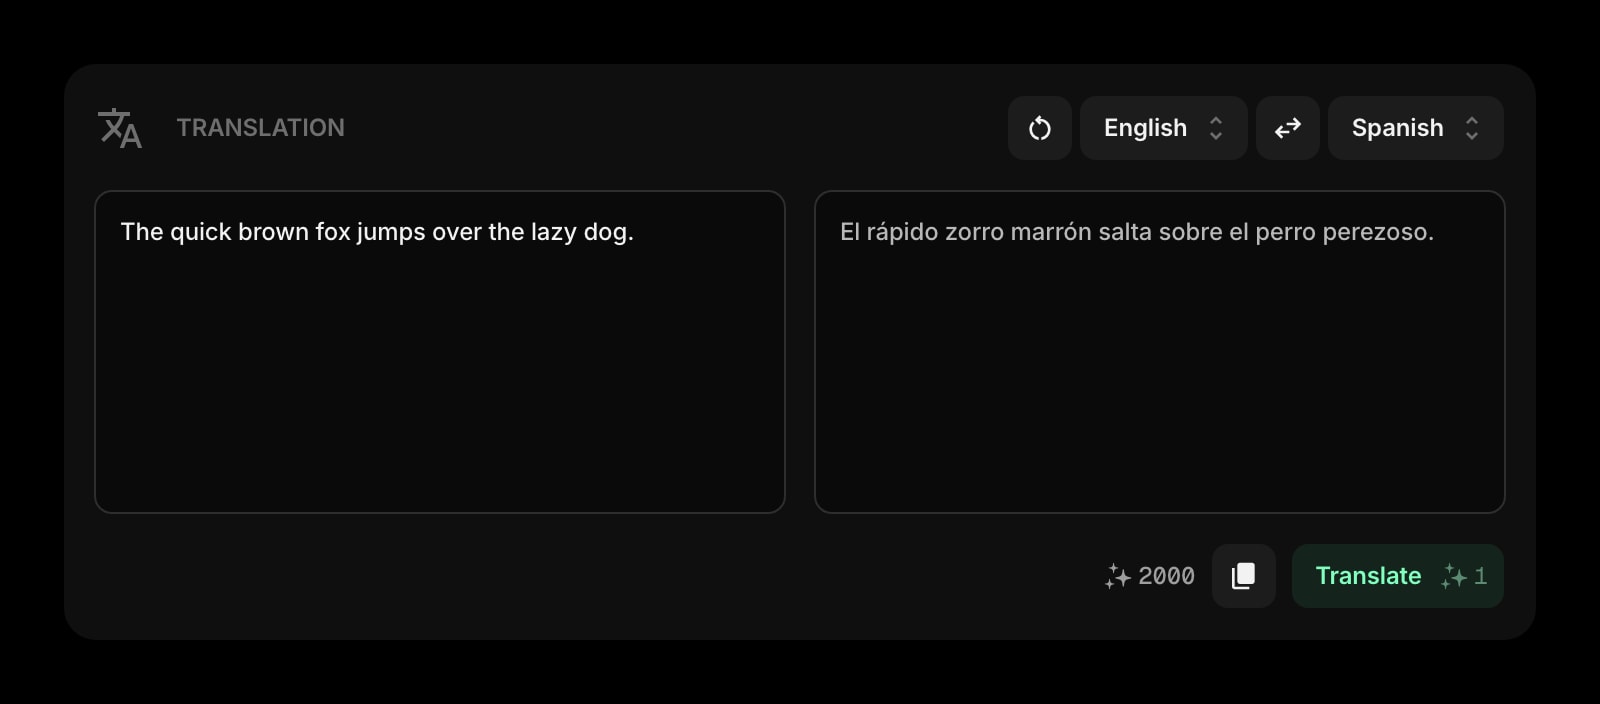
Task: Click the bidirectional arrow between language selectors
Action: click(x=1287, y=128)
